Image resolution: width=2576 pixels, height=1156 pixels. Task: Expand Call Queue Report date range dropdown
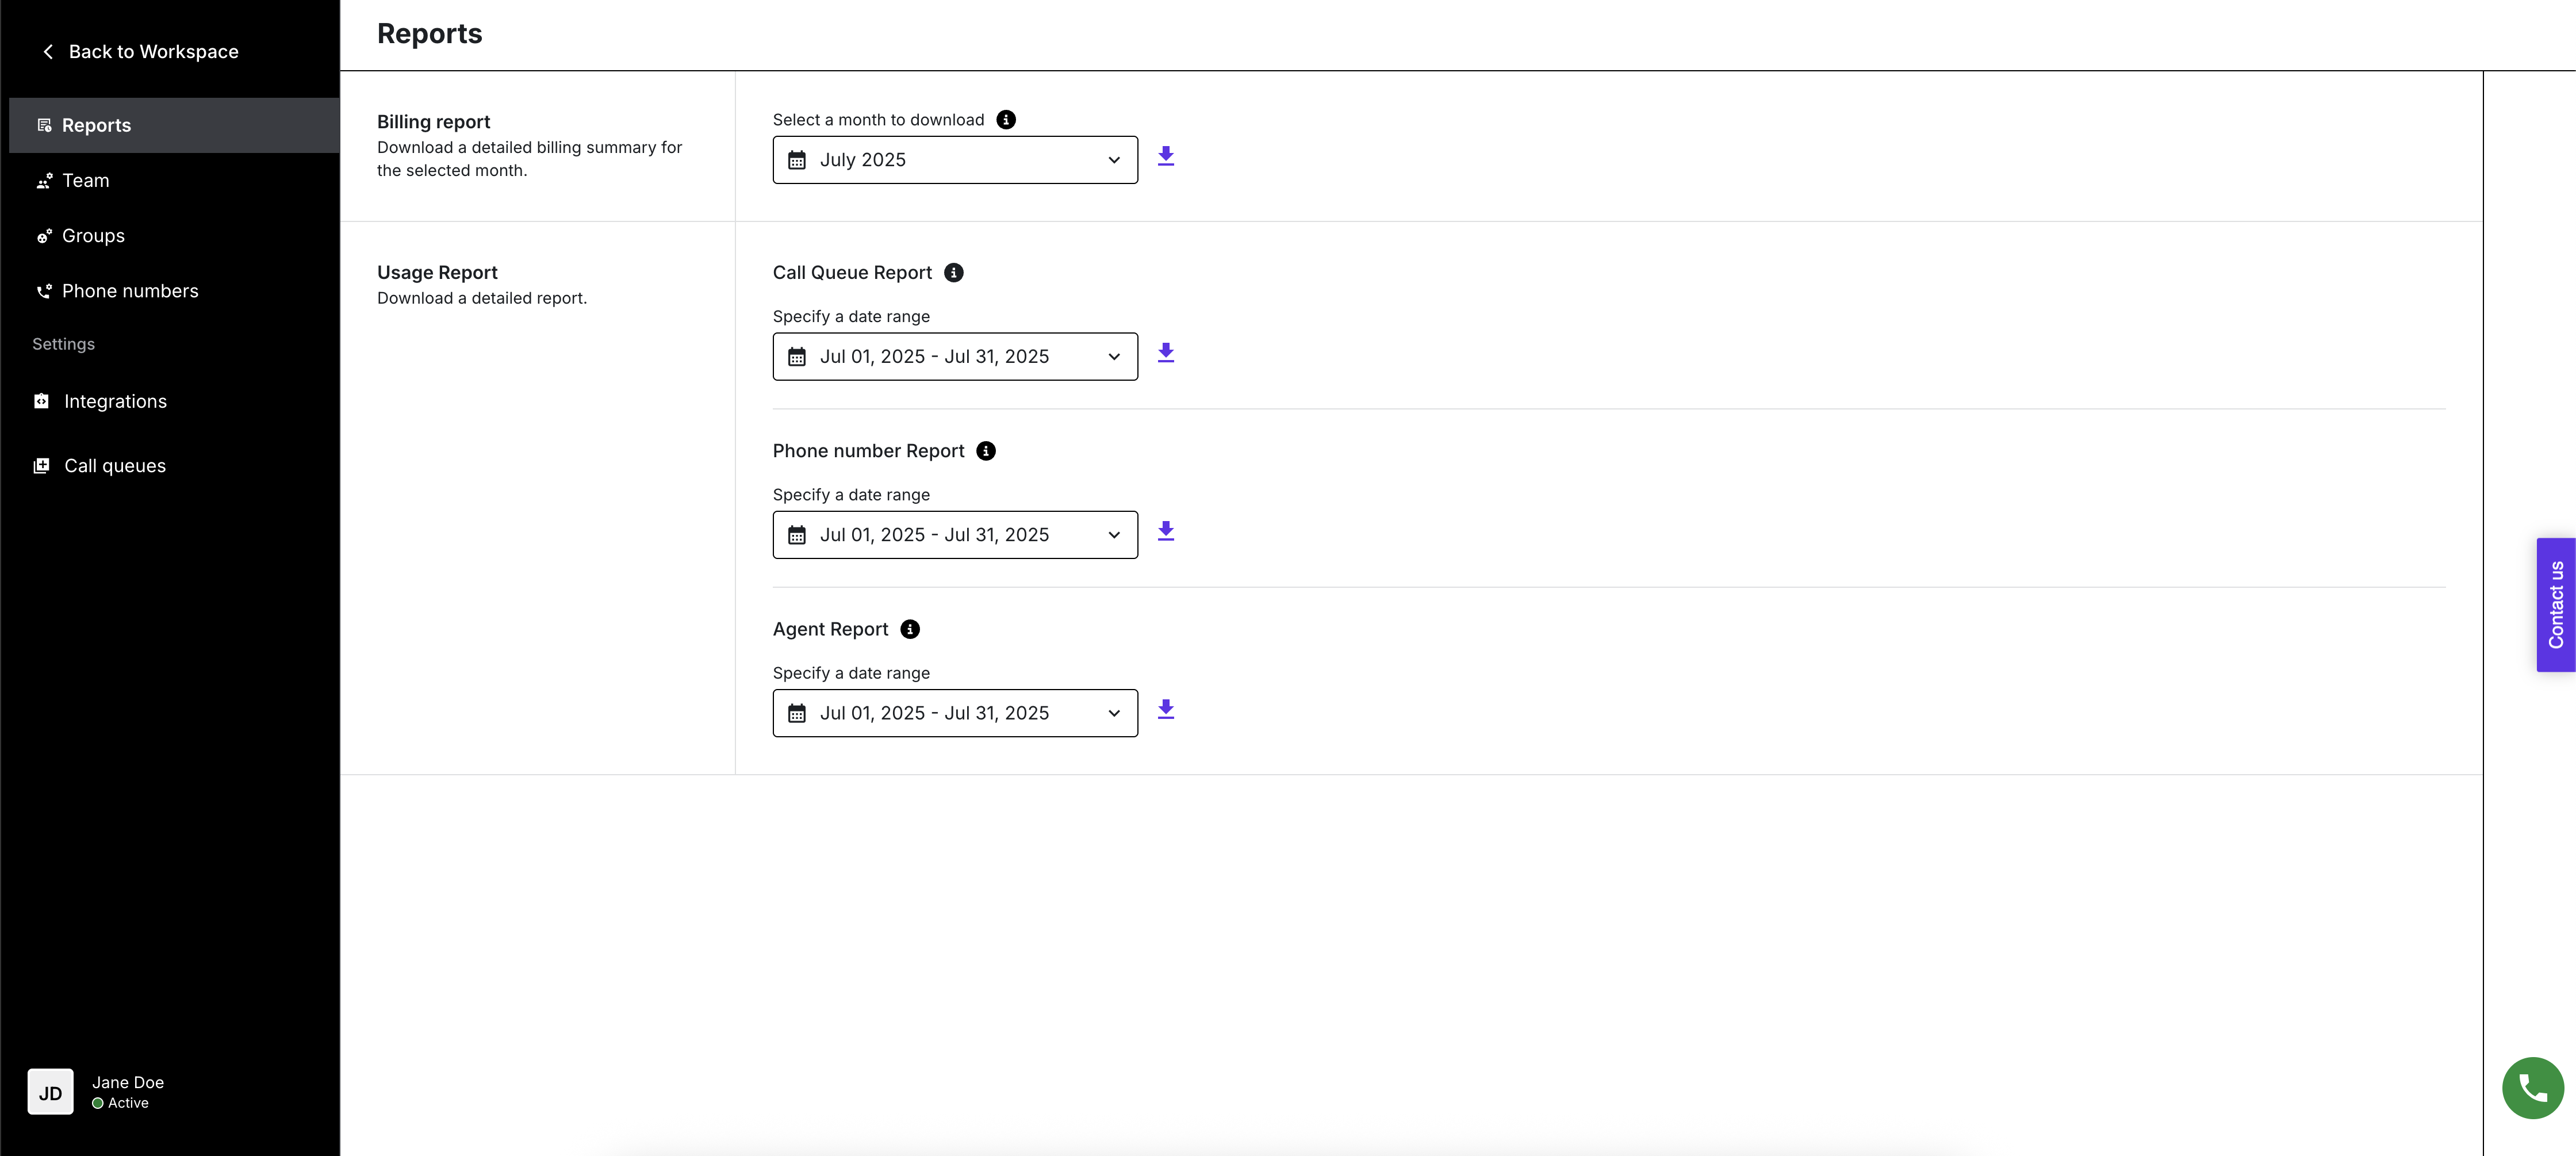tap(954, 357)
